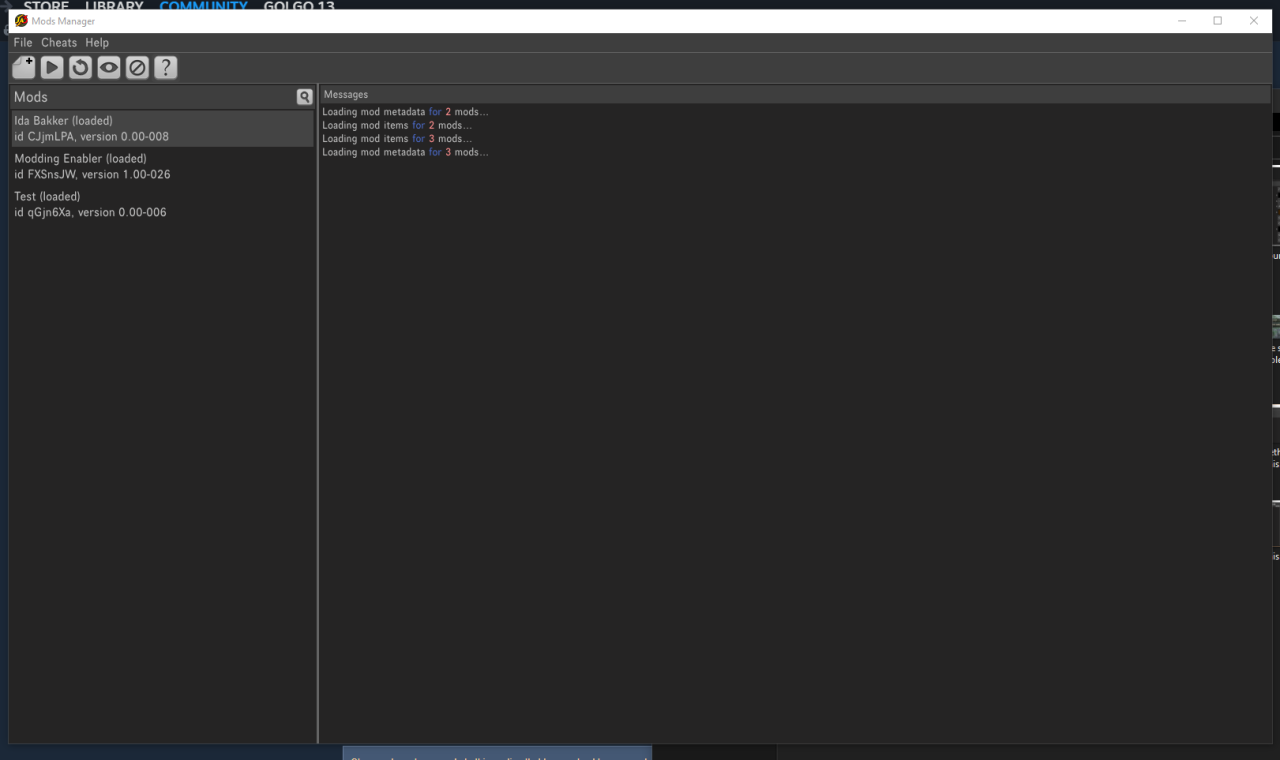
Task: Click the Mods panel title label
Action: (x=31, y=97)
